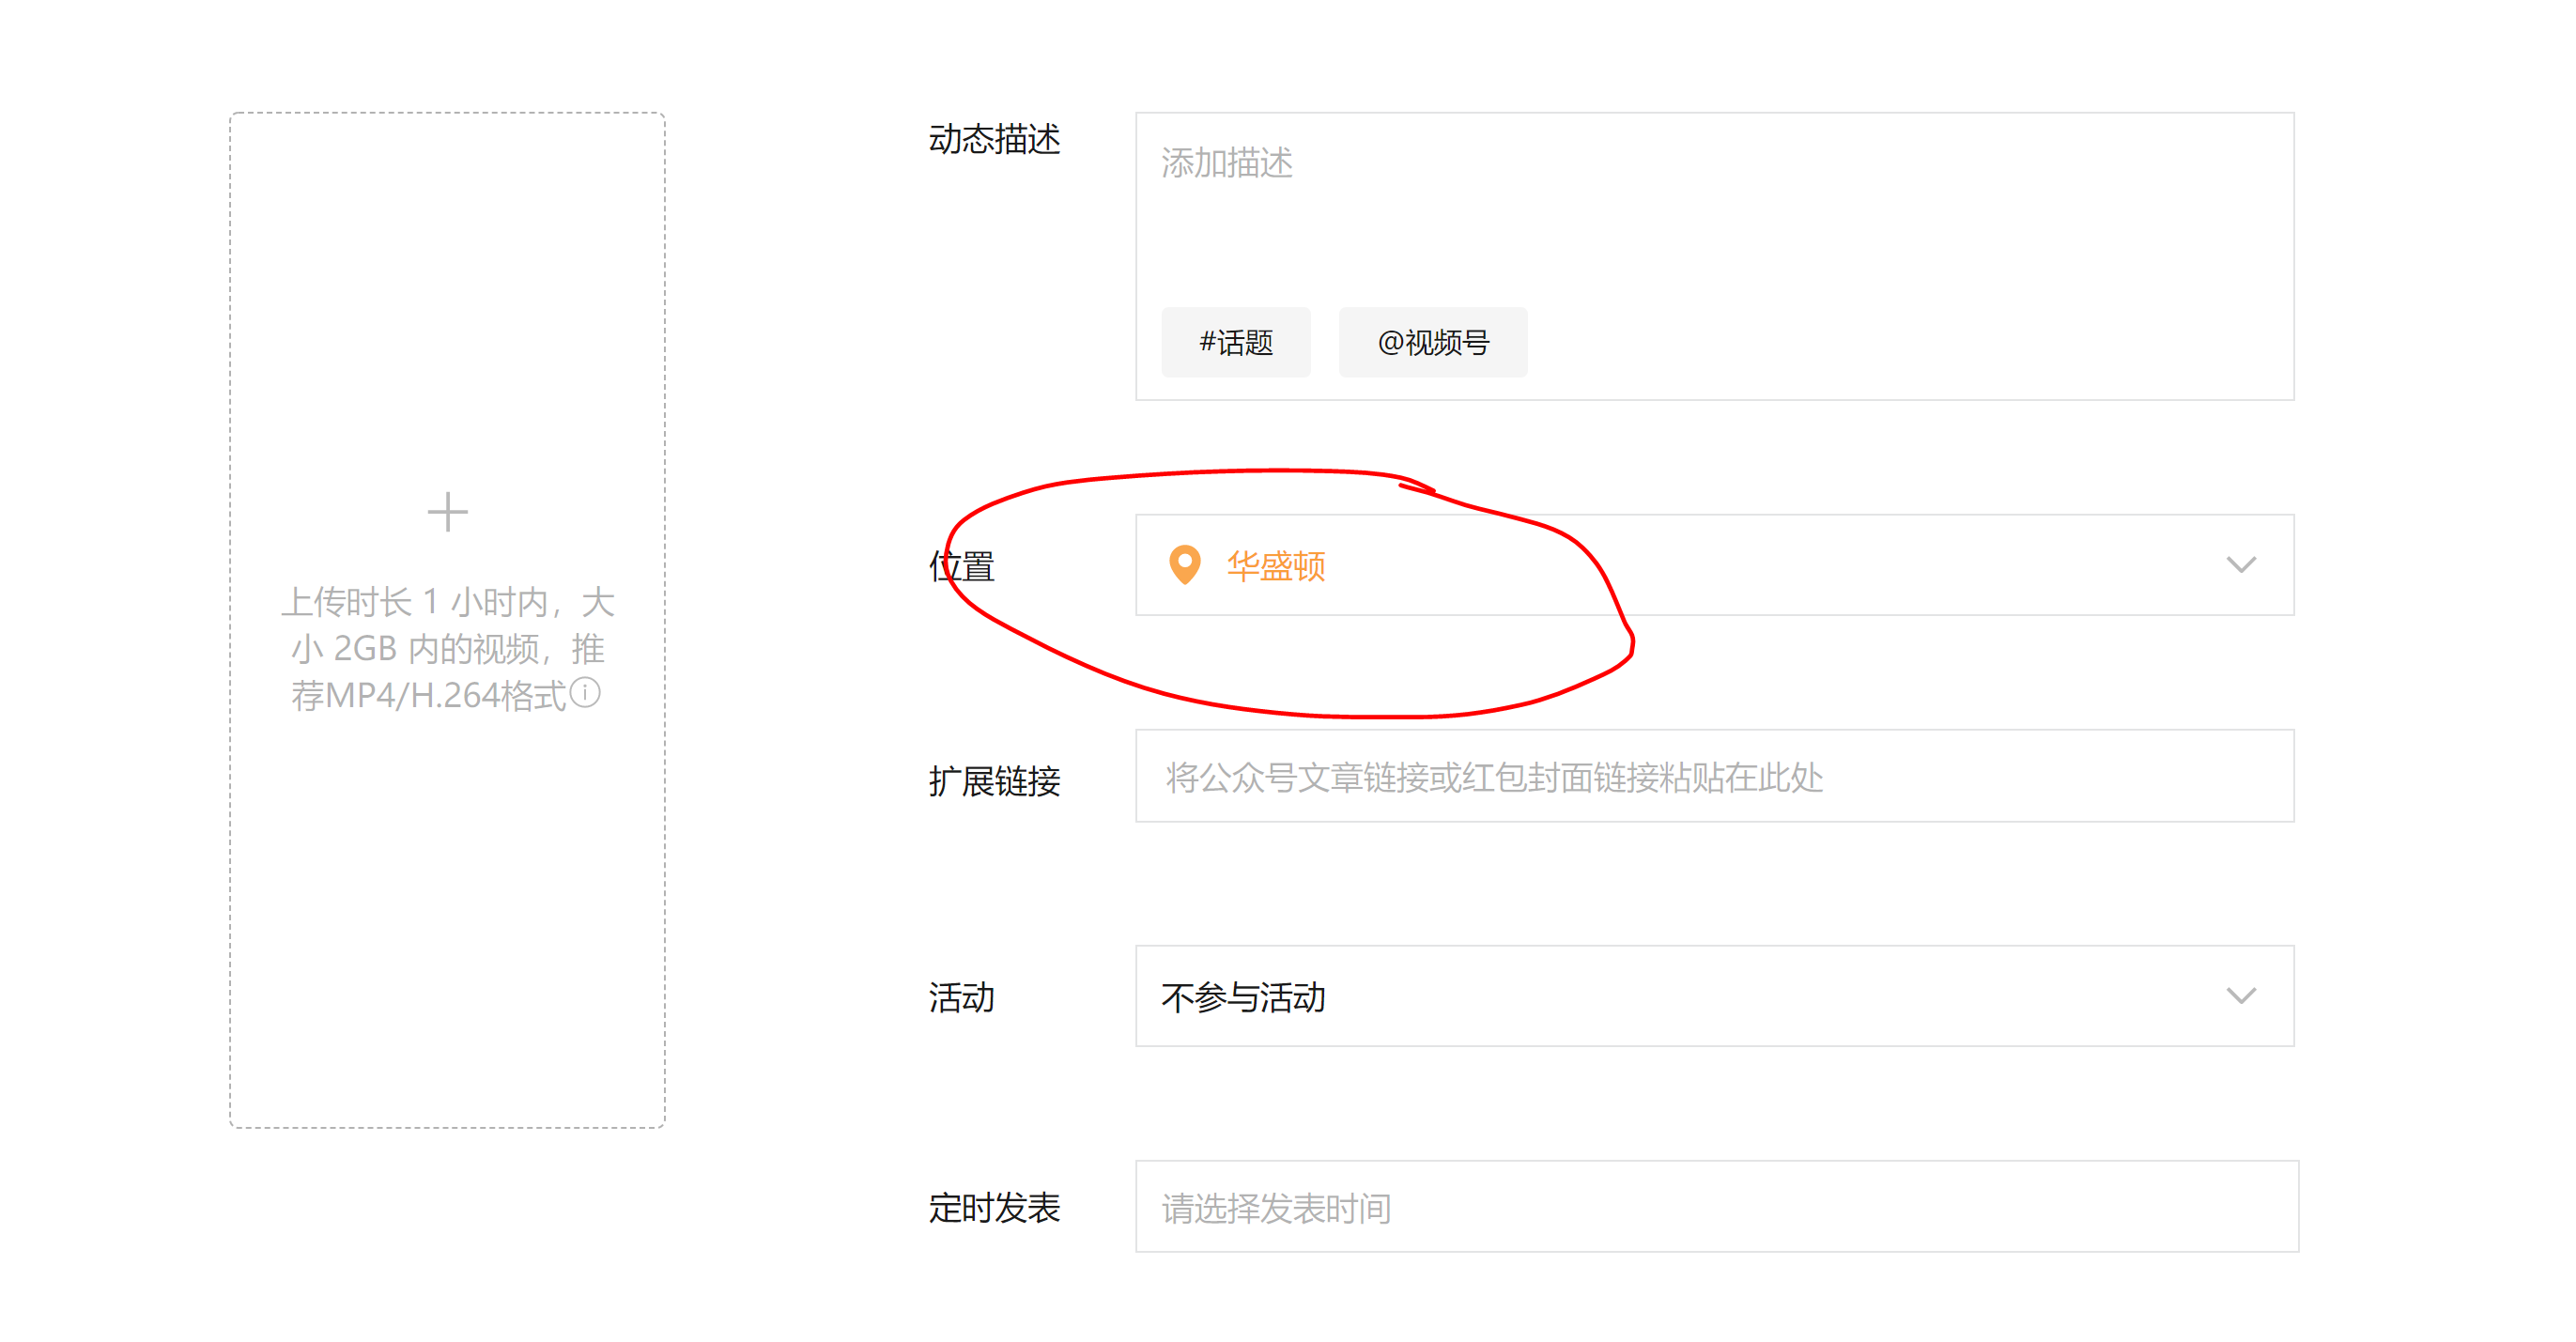Screen dimensions: 2576x1342
Task: Click the plus icon to upload video
Action: point(447,512)
